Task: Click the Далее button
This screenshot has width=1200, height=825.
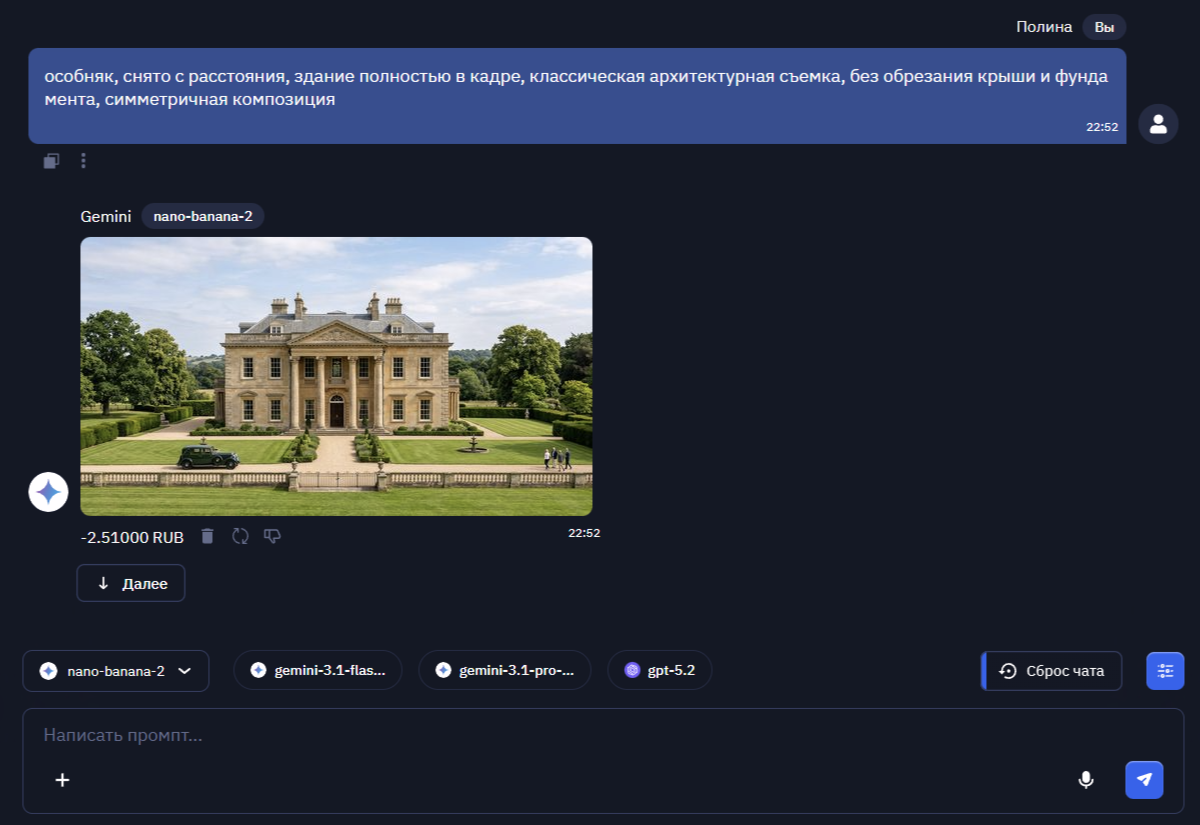Action: pyautogui.click(x=131, y=584)
